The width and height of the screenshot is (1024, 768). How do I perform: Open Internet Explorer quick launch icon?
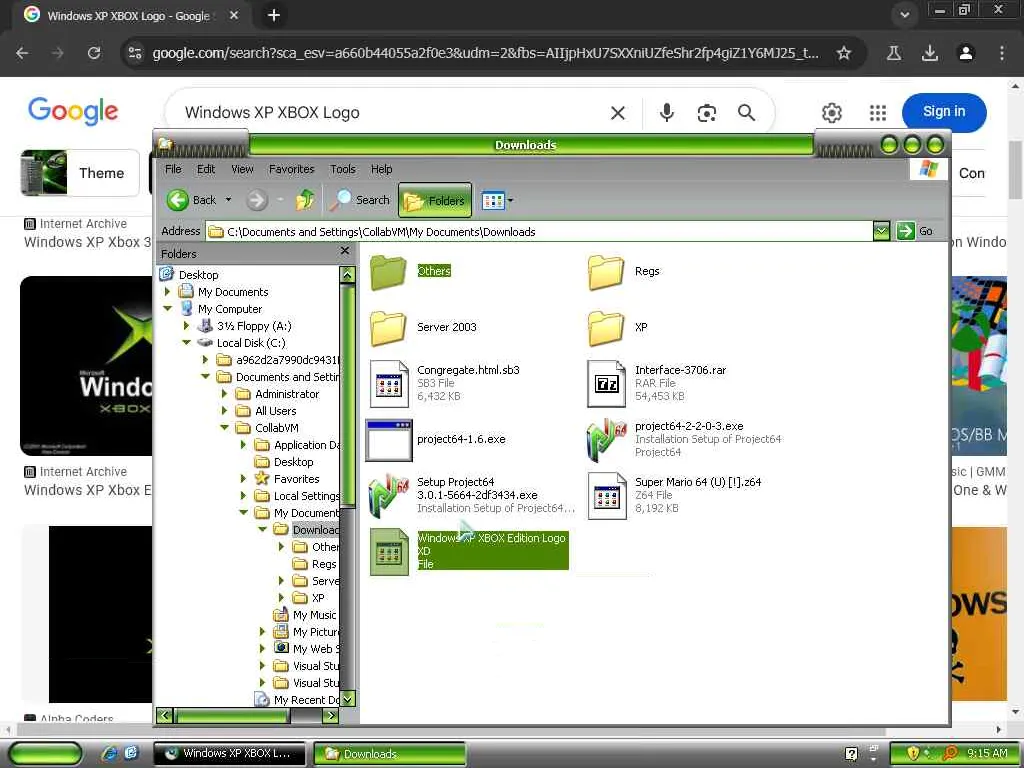pyautogui.click(x=109, y=753)
